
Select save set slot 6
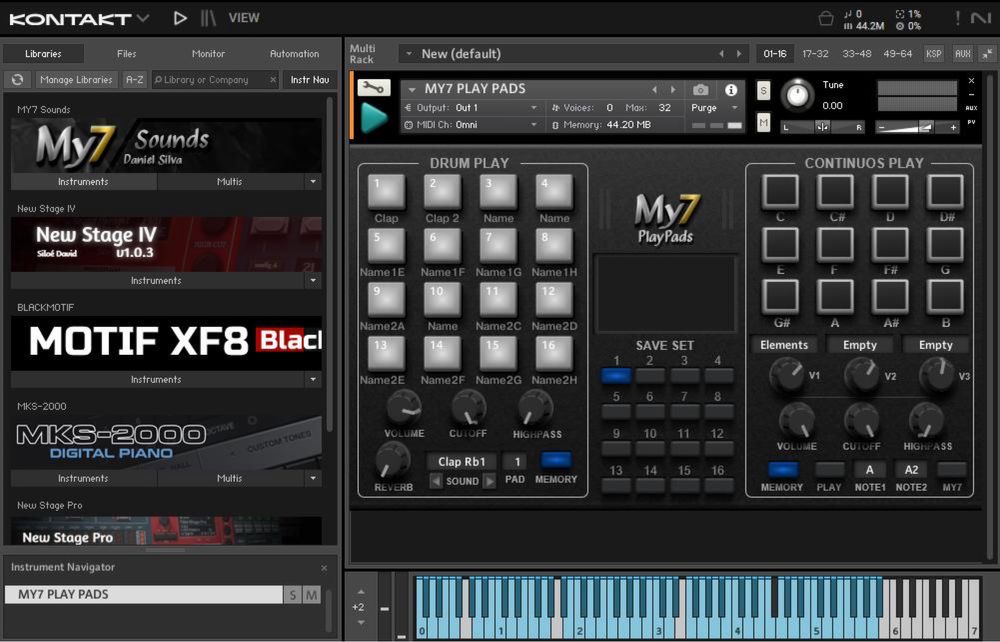pyautogui.click(x=650, y=412)
